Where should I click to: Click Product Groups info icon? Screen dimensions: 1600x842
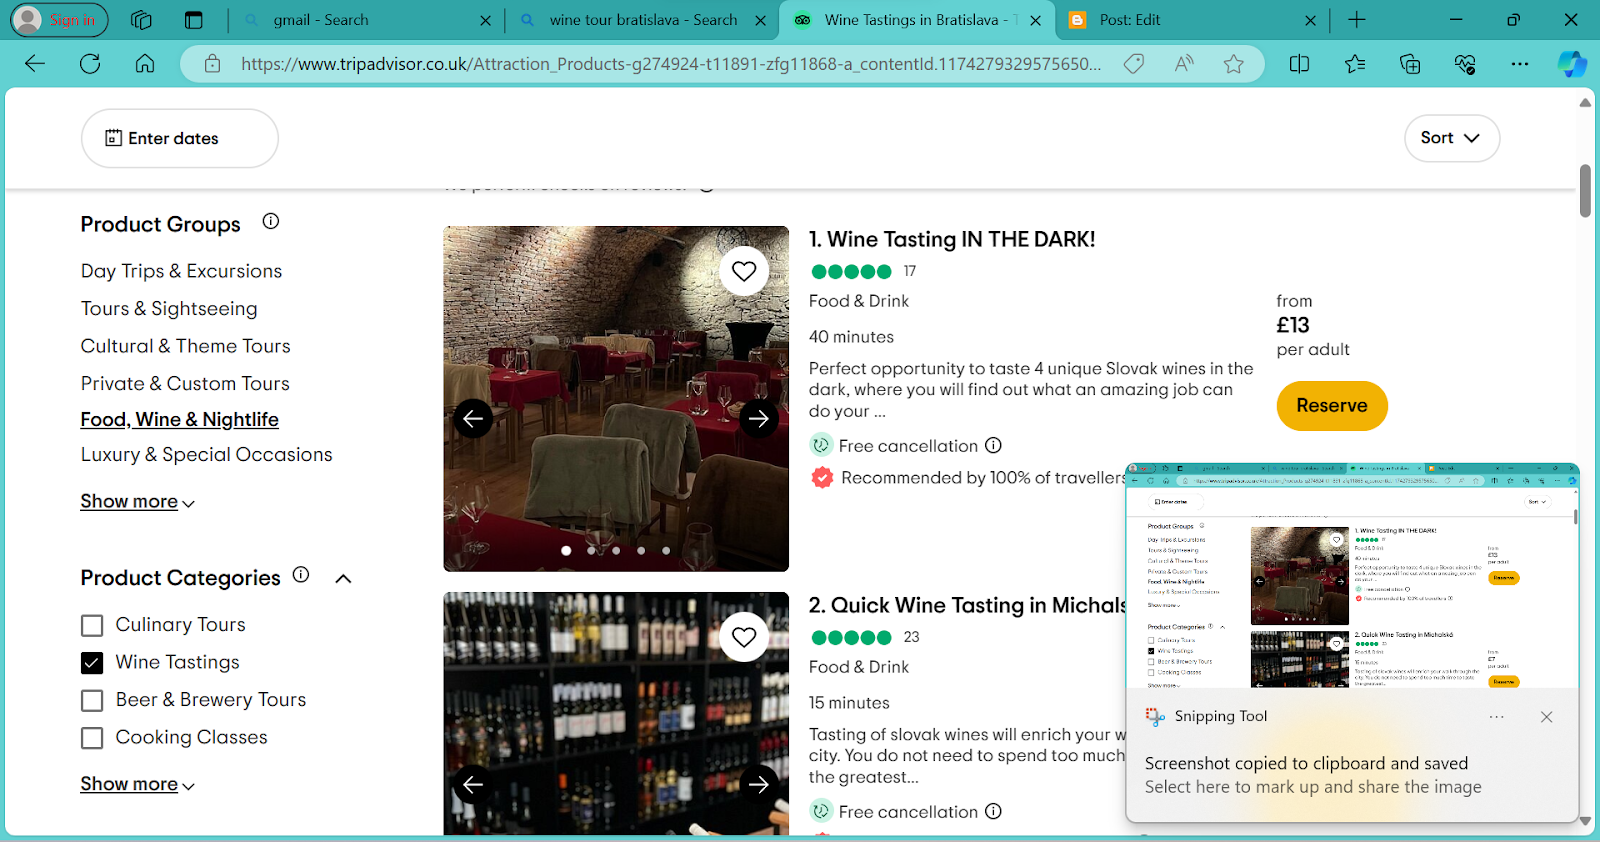click(x=271, y=221)
